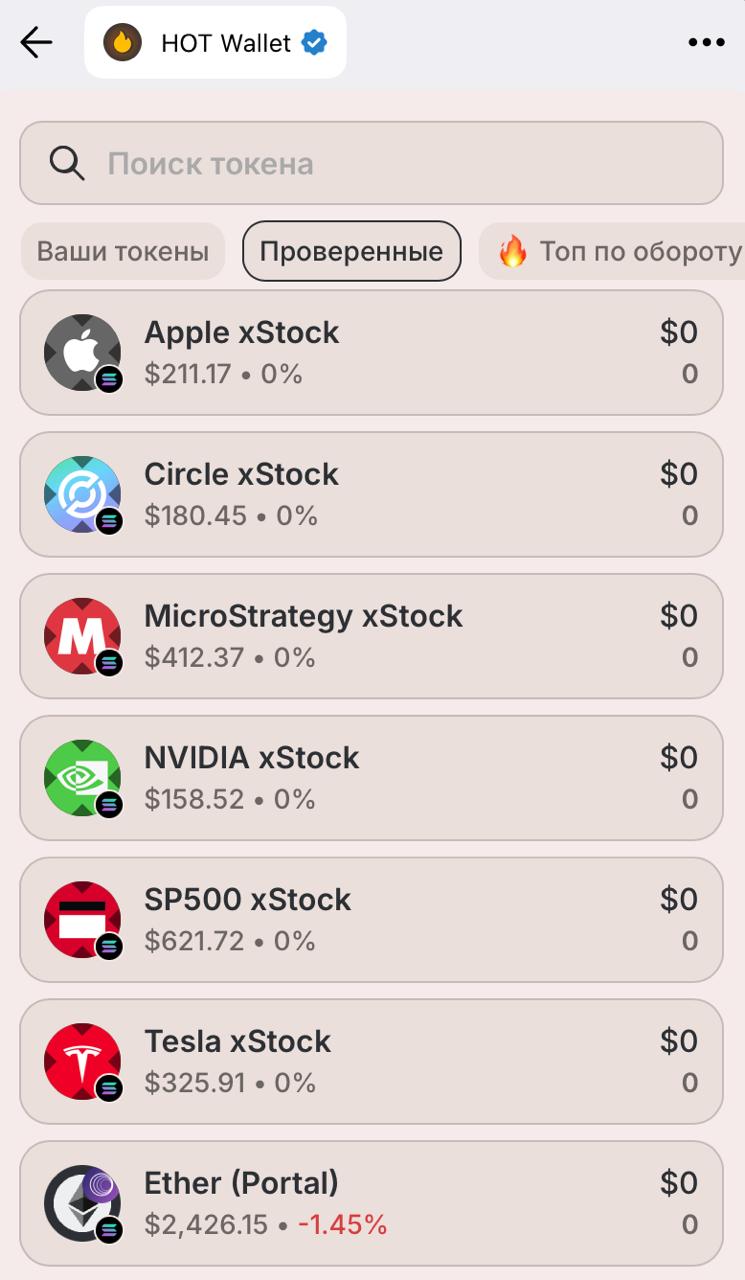The width and height of the screenshot is (745, 1280).
Task: Click the Apple xStock logo icon
Action: click(x=83, y=353)
